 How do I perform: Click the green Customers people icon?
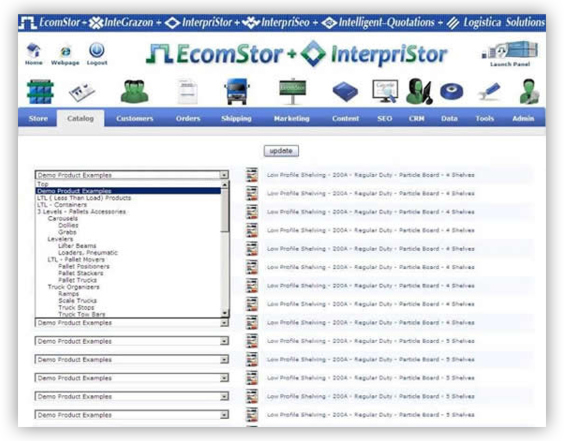click(x=134, y=92)
